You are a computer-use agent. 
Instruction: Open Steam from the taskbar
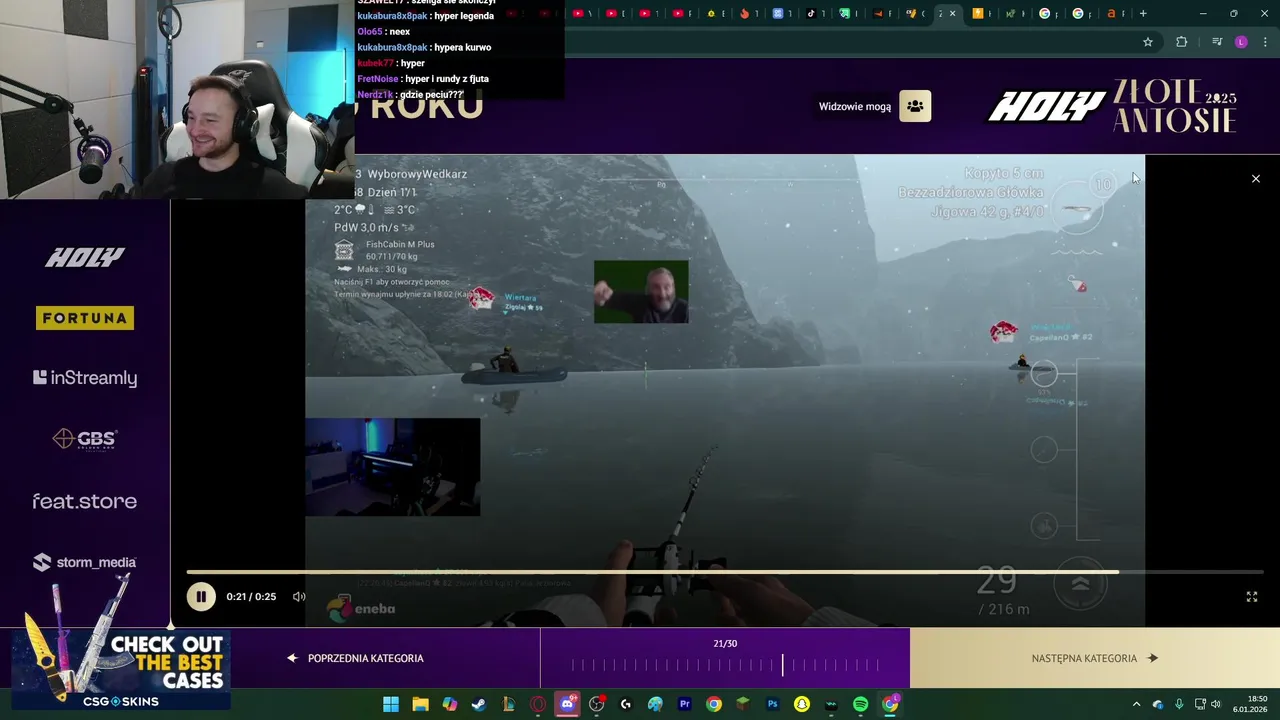tap(479, 704)
